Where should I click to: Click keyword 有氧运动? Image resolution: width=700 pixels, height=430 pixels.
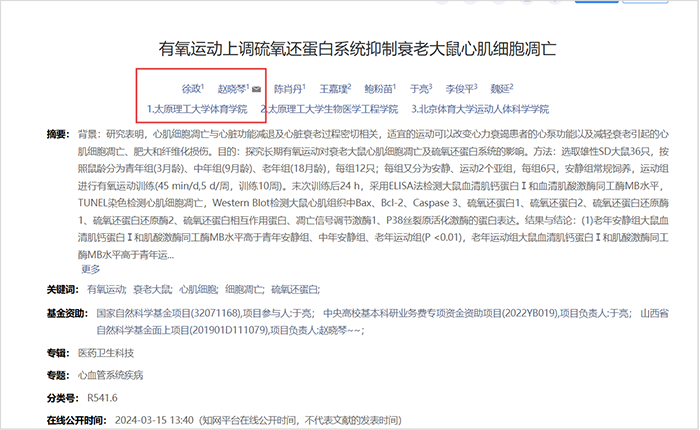tap(106, 289)
